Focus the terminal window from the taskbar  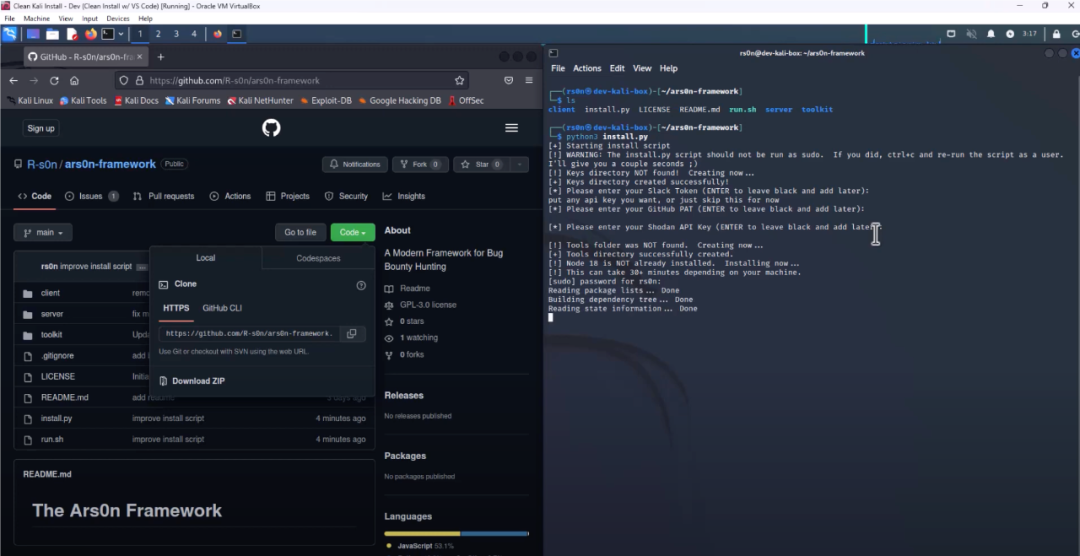(x=236, y=34)
